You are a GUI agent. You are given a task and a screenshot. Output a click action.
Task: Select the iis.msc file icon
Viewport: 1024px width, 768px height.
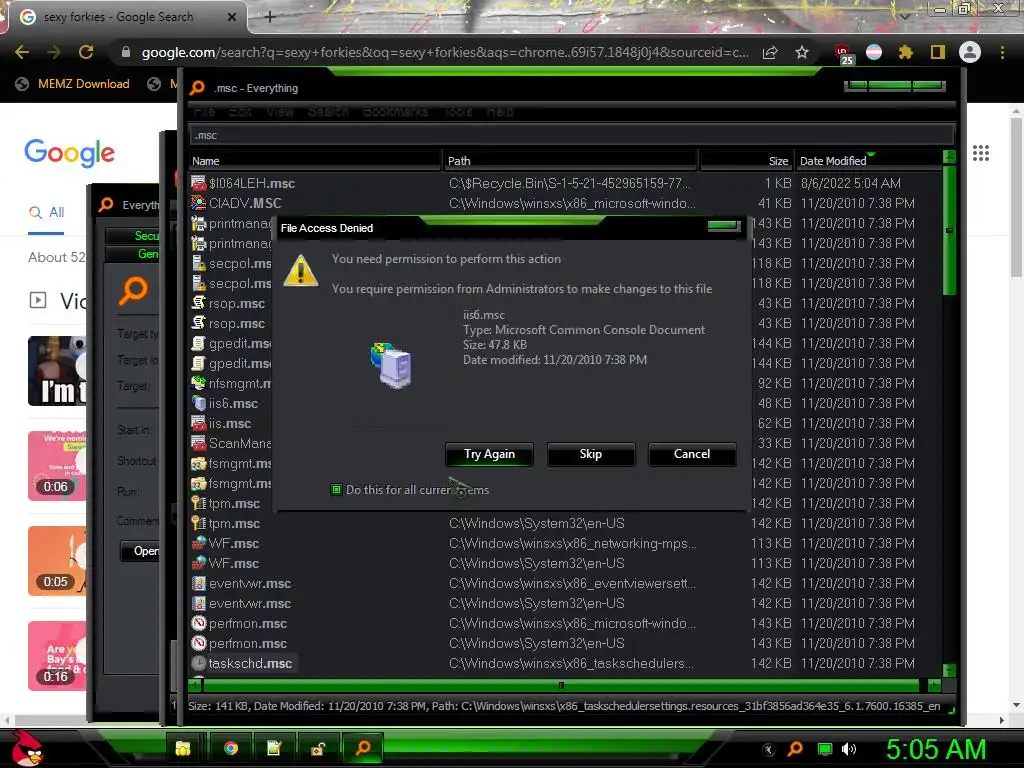(199, 423)
